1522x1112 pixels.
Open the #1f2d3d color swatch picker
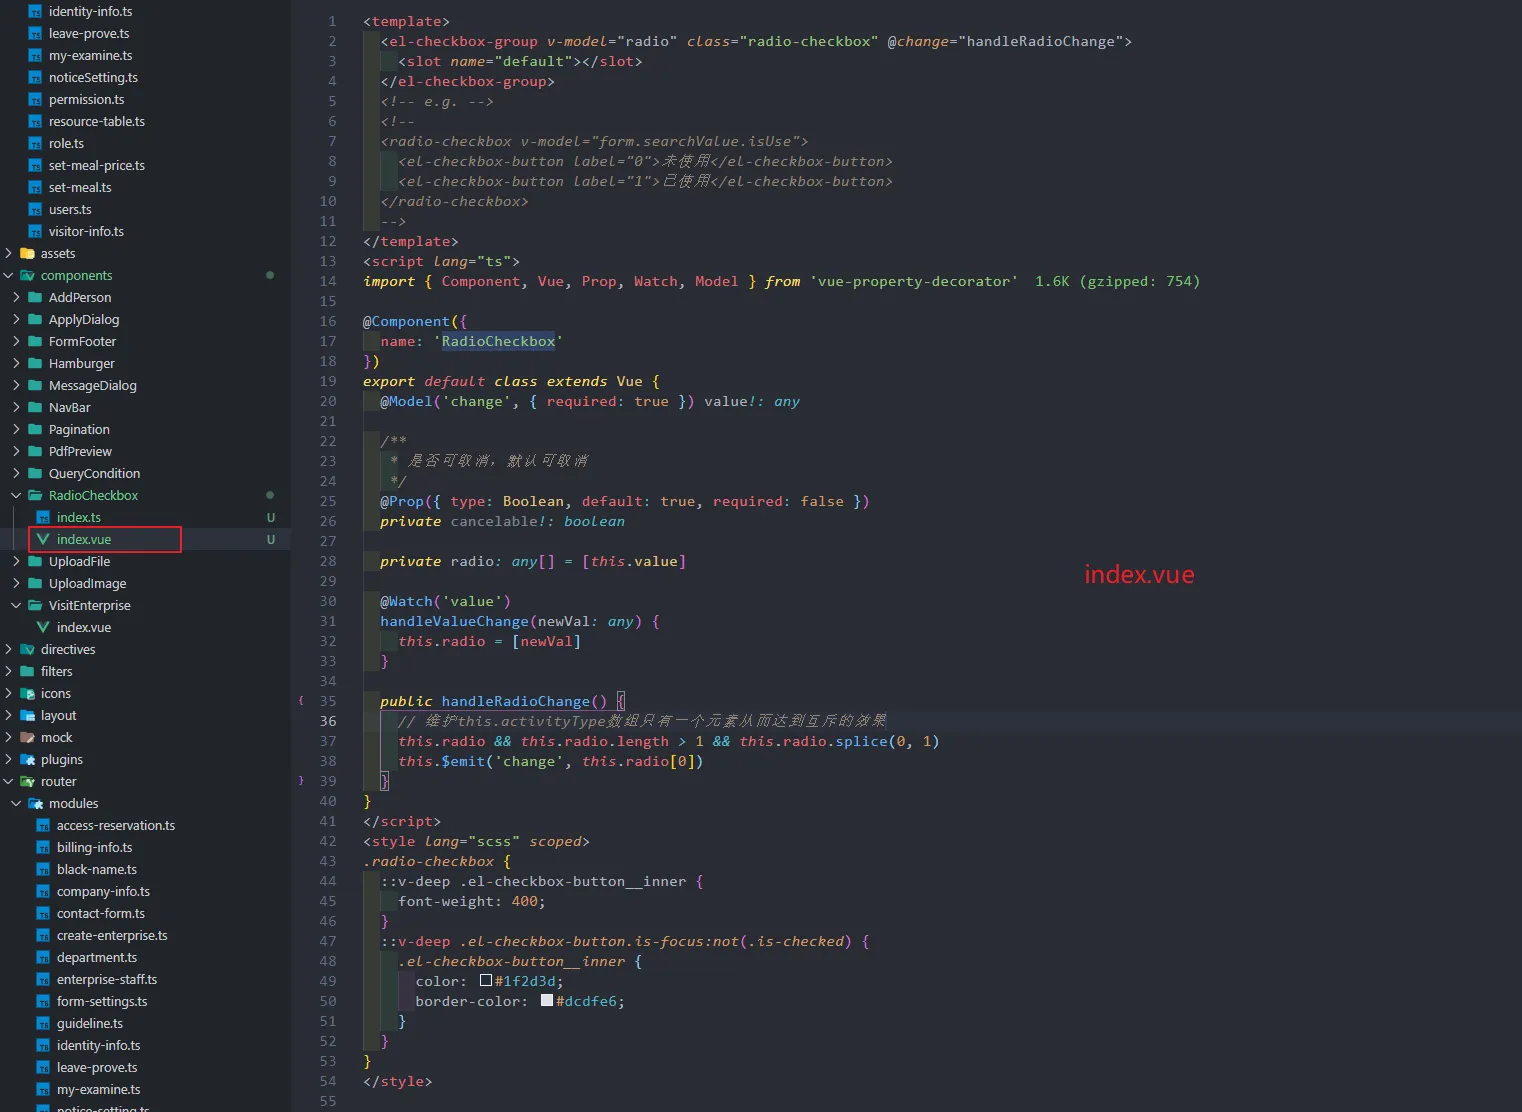486,981
